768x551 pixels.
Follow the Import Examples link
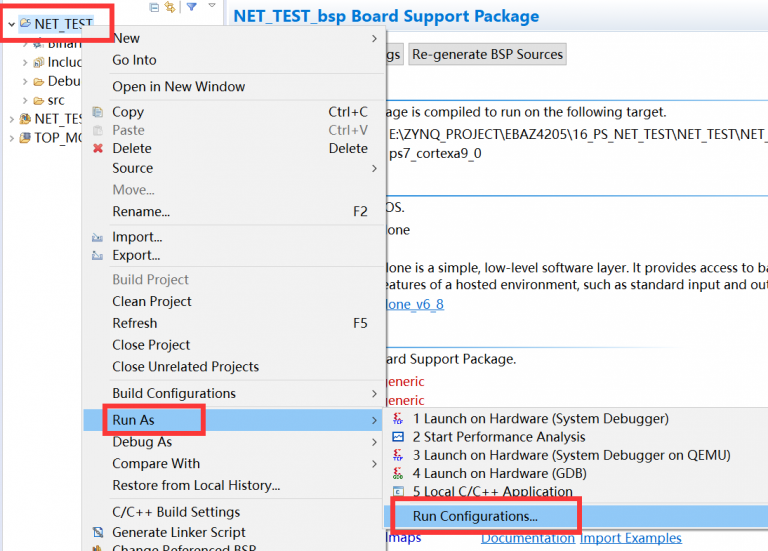630,538
